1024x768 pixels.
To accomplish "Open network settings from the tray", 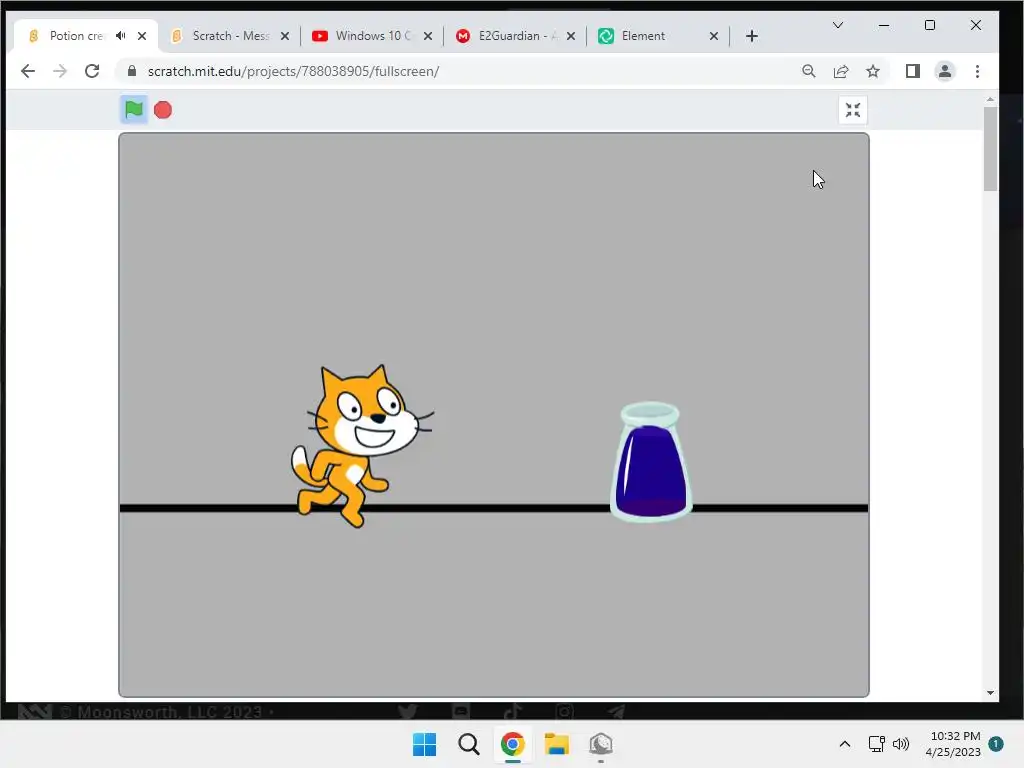I will pos(876,744).
